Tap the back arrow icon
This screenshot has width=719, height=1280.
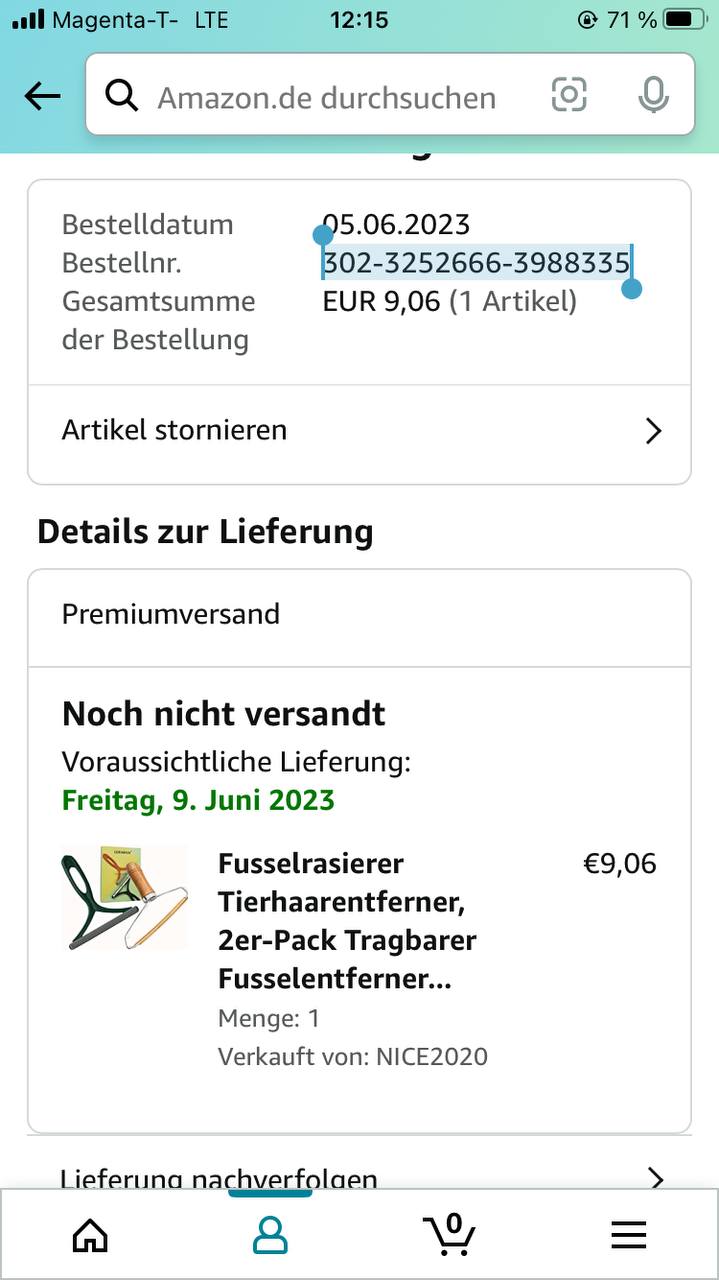(x=43, y=97)
